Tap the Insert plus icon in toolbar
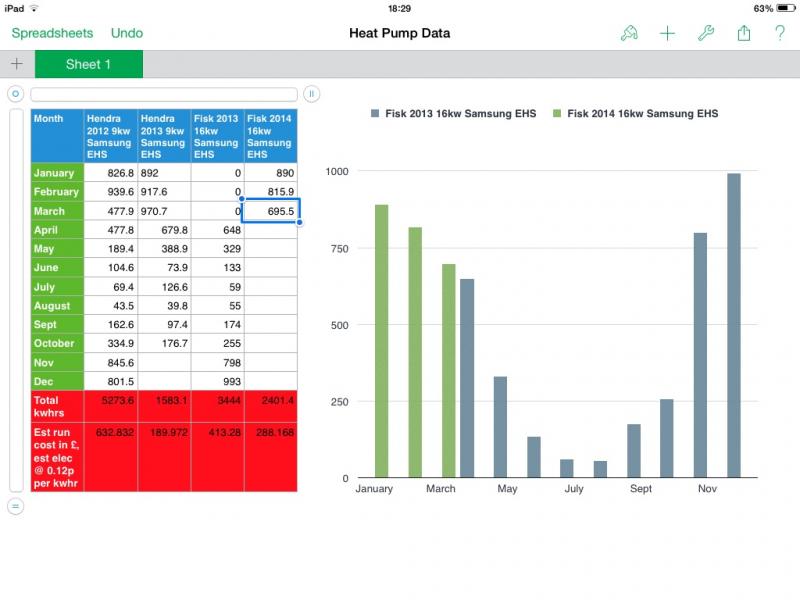The height and width of the screenshot is (600, 800). click(x=667, y=33)
